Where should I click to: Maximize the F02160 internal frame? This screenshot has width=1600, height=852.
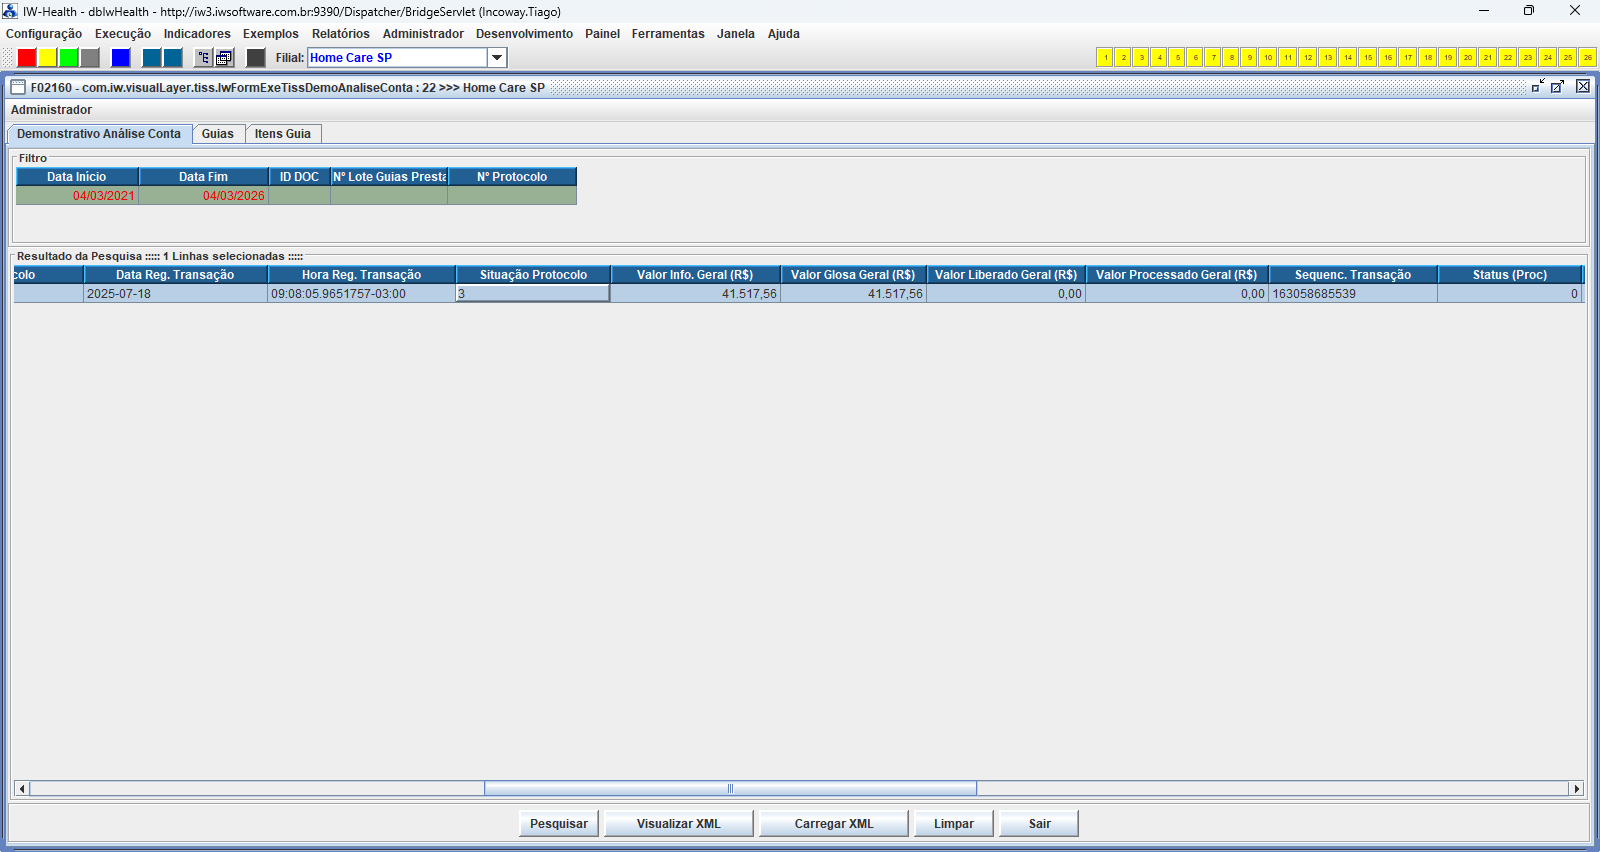click(1557, 87)
